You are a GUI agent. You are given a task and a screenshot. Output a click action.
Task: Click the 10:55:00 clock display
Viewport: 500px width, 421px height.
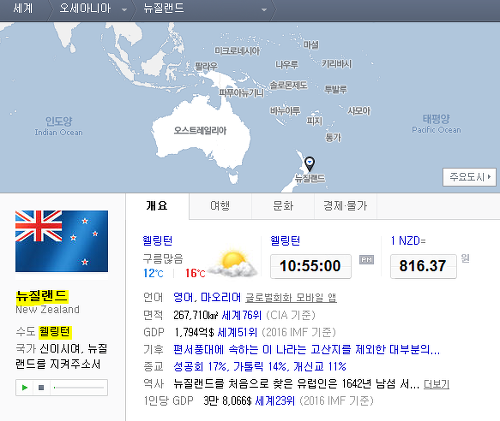pyautogui.click(x=311, y=266)
